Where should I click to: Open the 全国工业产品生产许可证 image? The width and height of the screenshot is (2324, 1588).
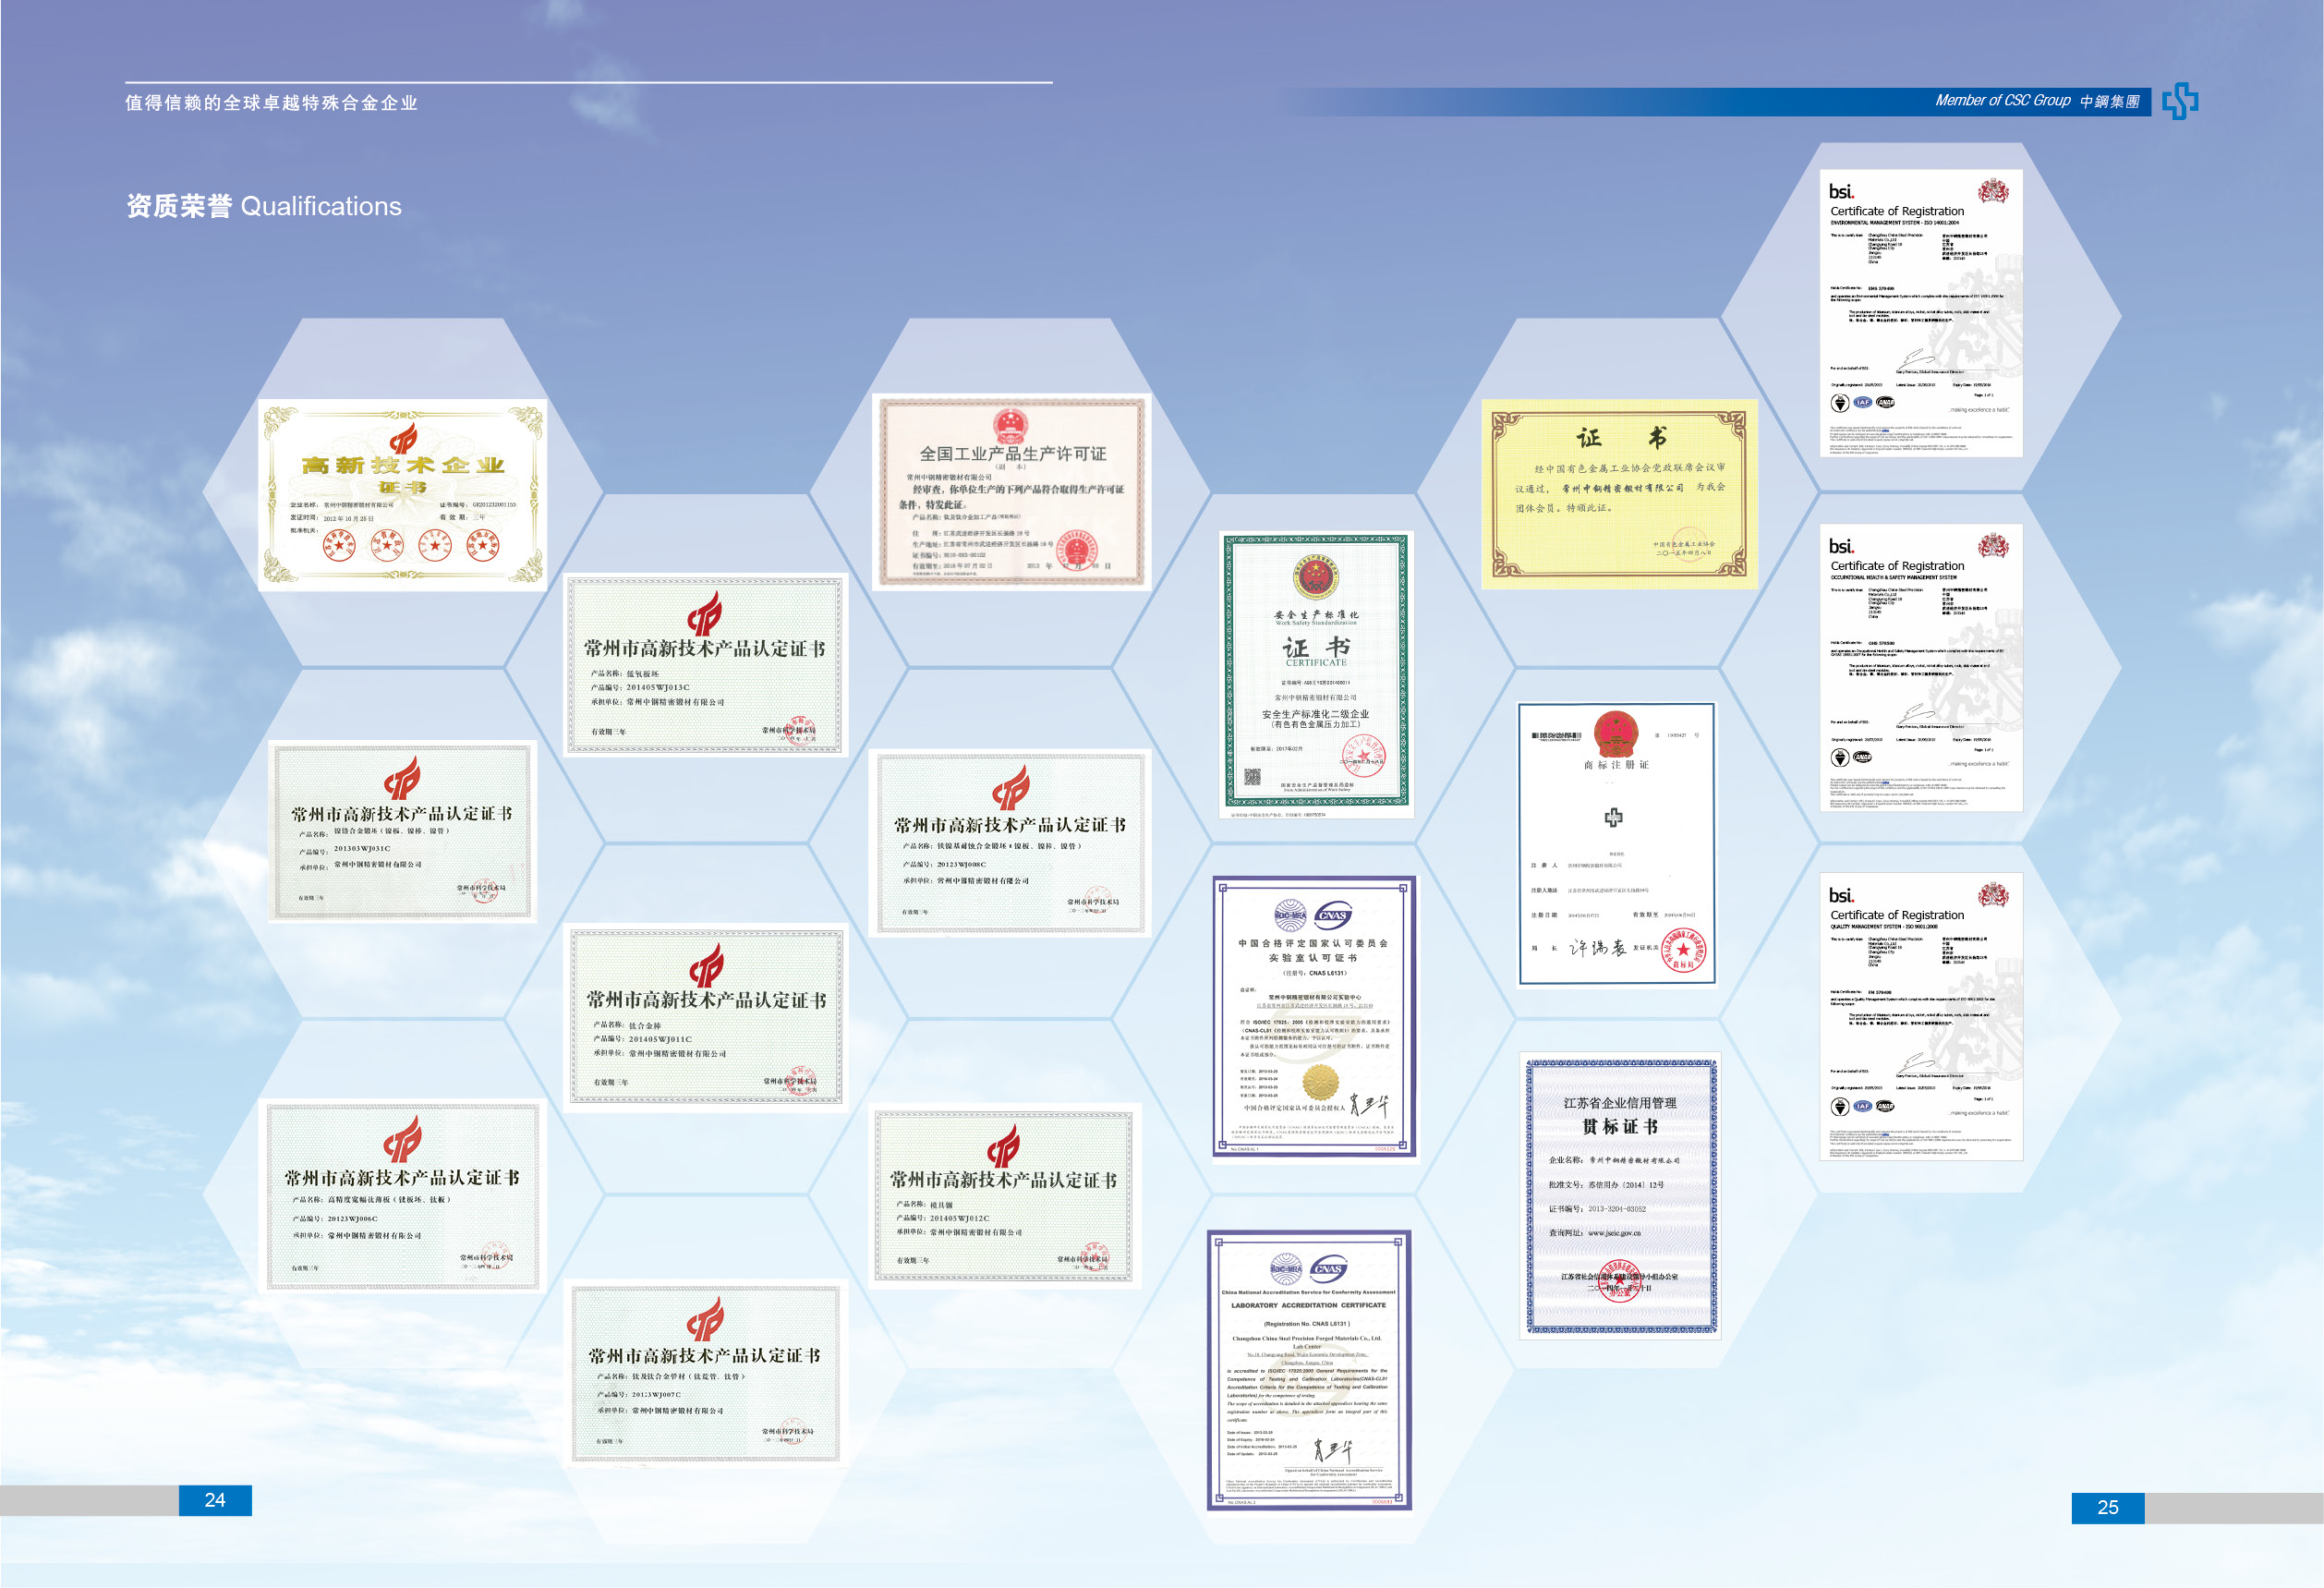[x=1011, y=491]
